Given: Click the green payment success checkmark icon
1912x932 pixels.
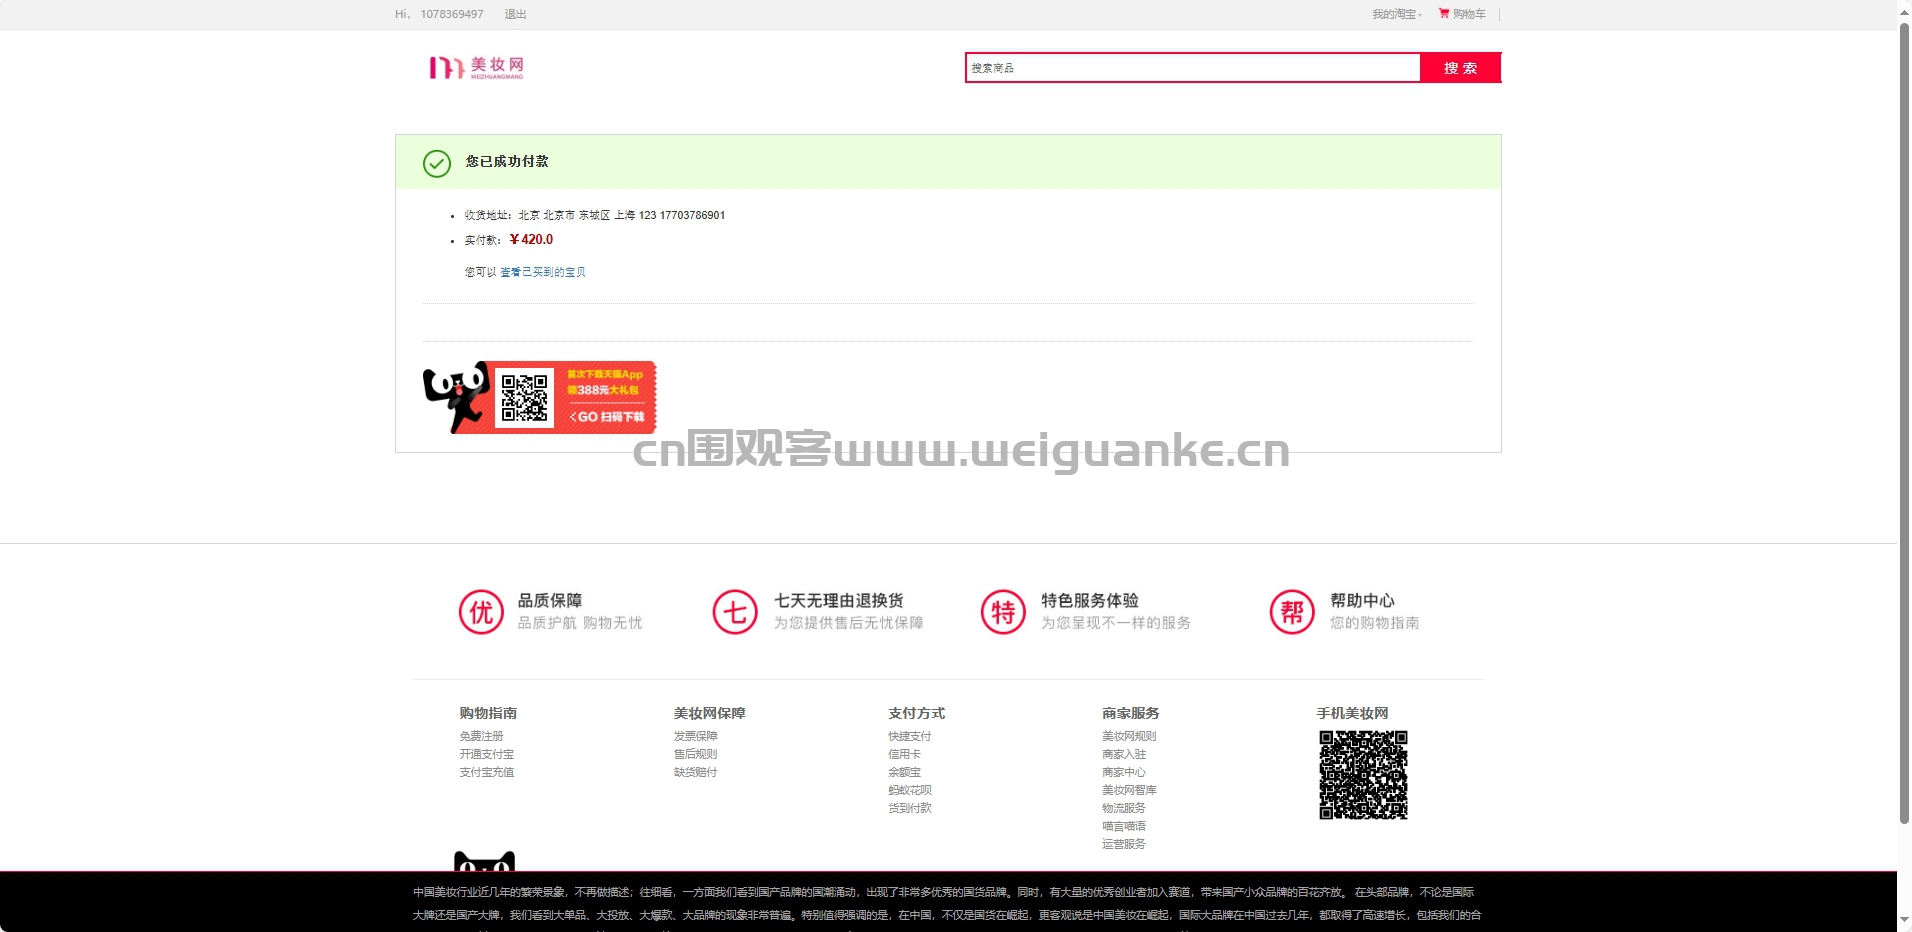Looking at the screenshot, I should (x=437, y=163).
